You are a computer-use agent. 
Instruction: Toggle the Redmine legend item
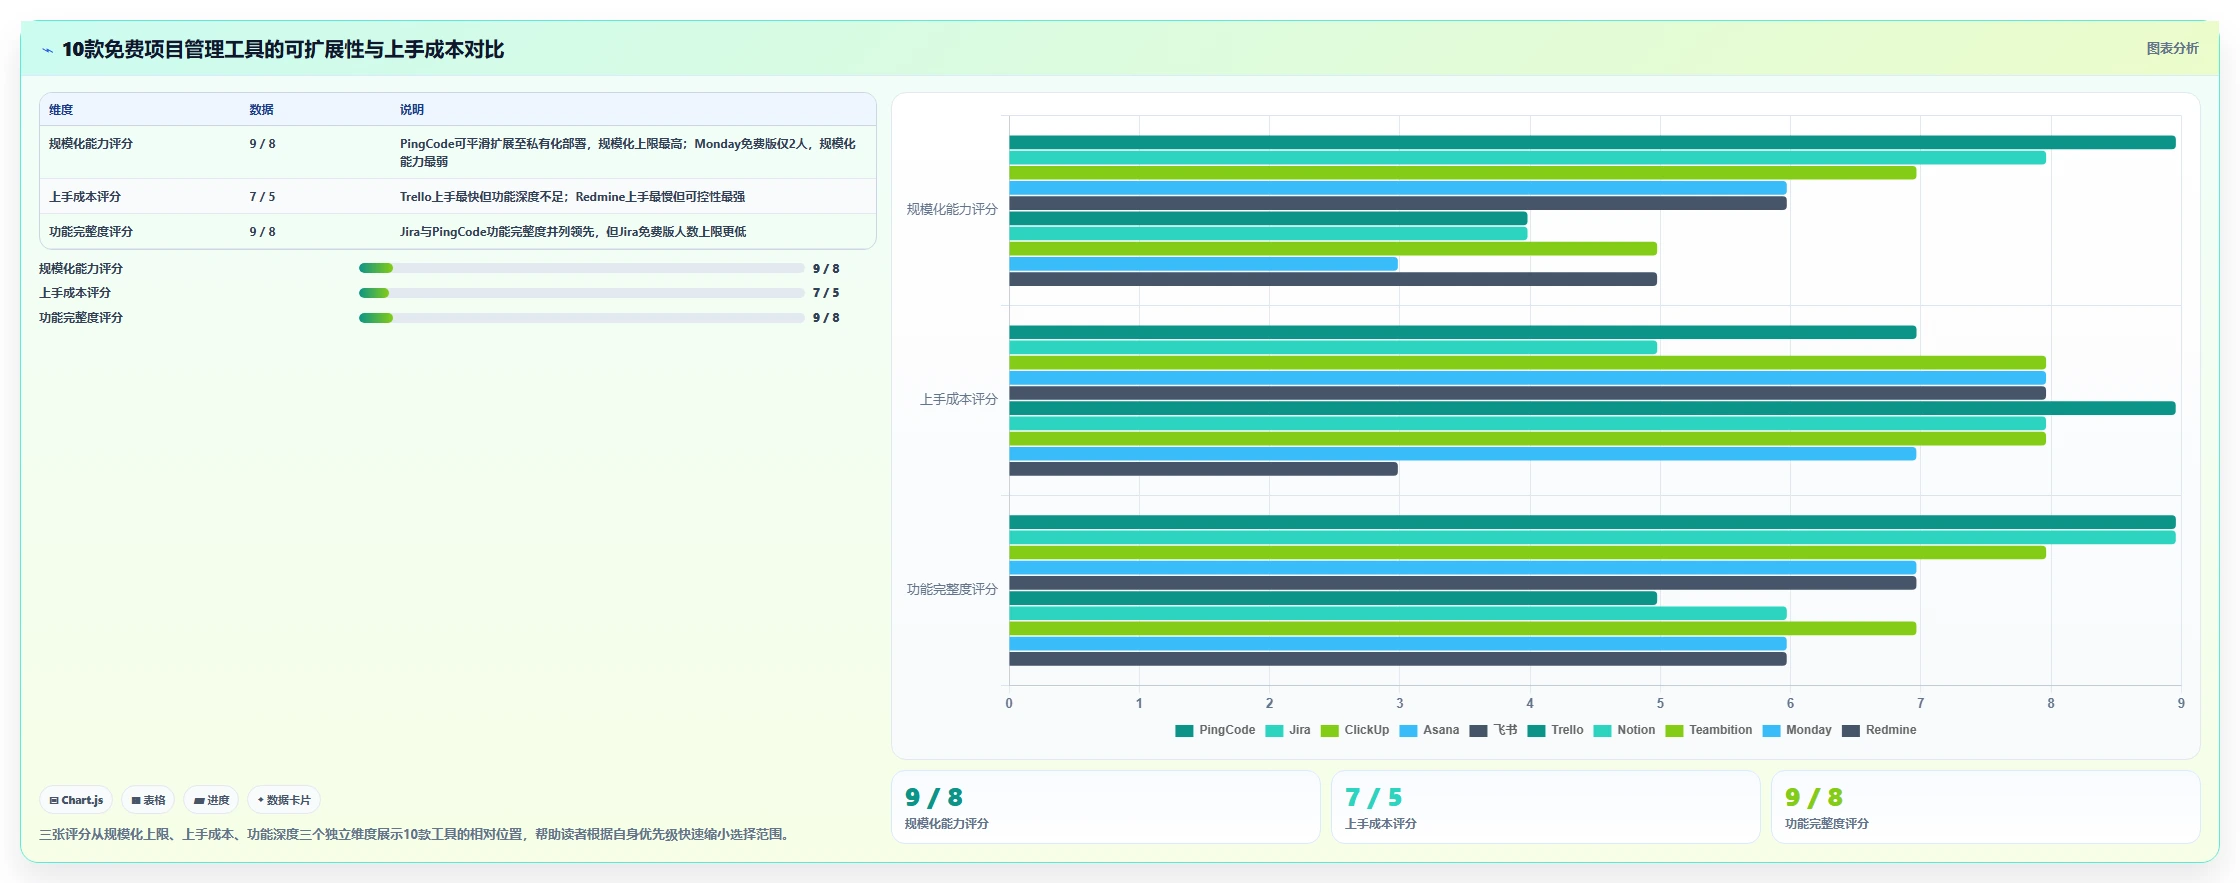(1879, 730)
